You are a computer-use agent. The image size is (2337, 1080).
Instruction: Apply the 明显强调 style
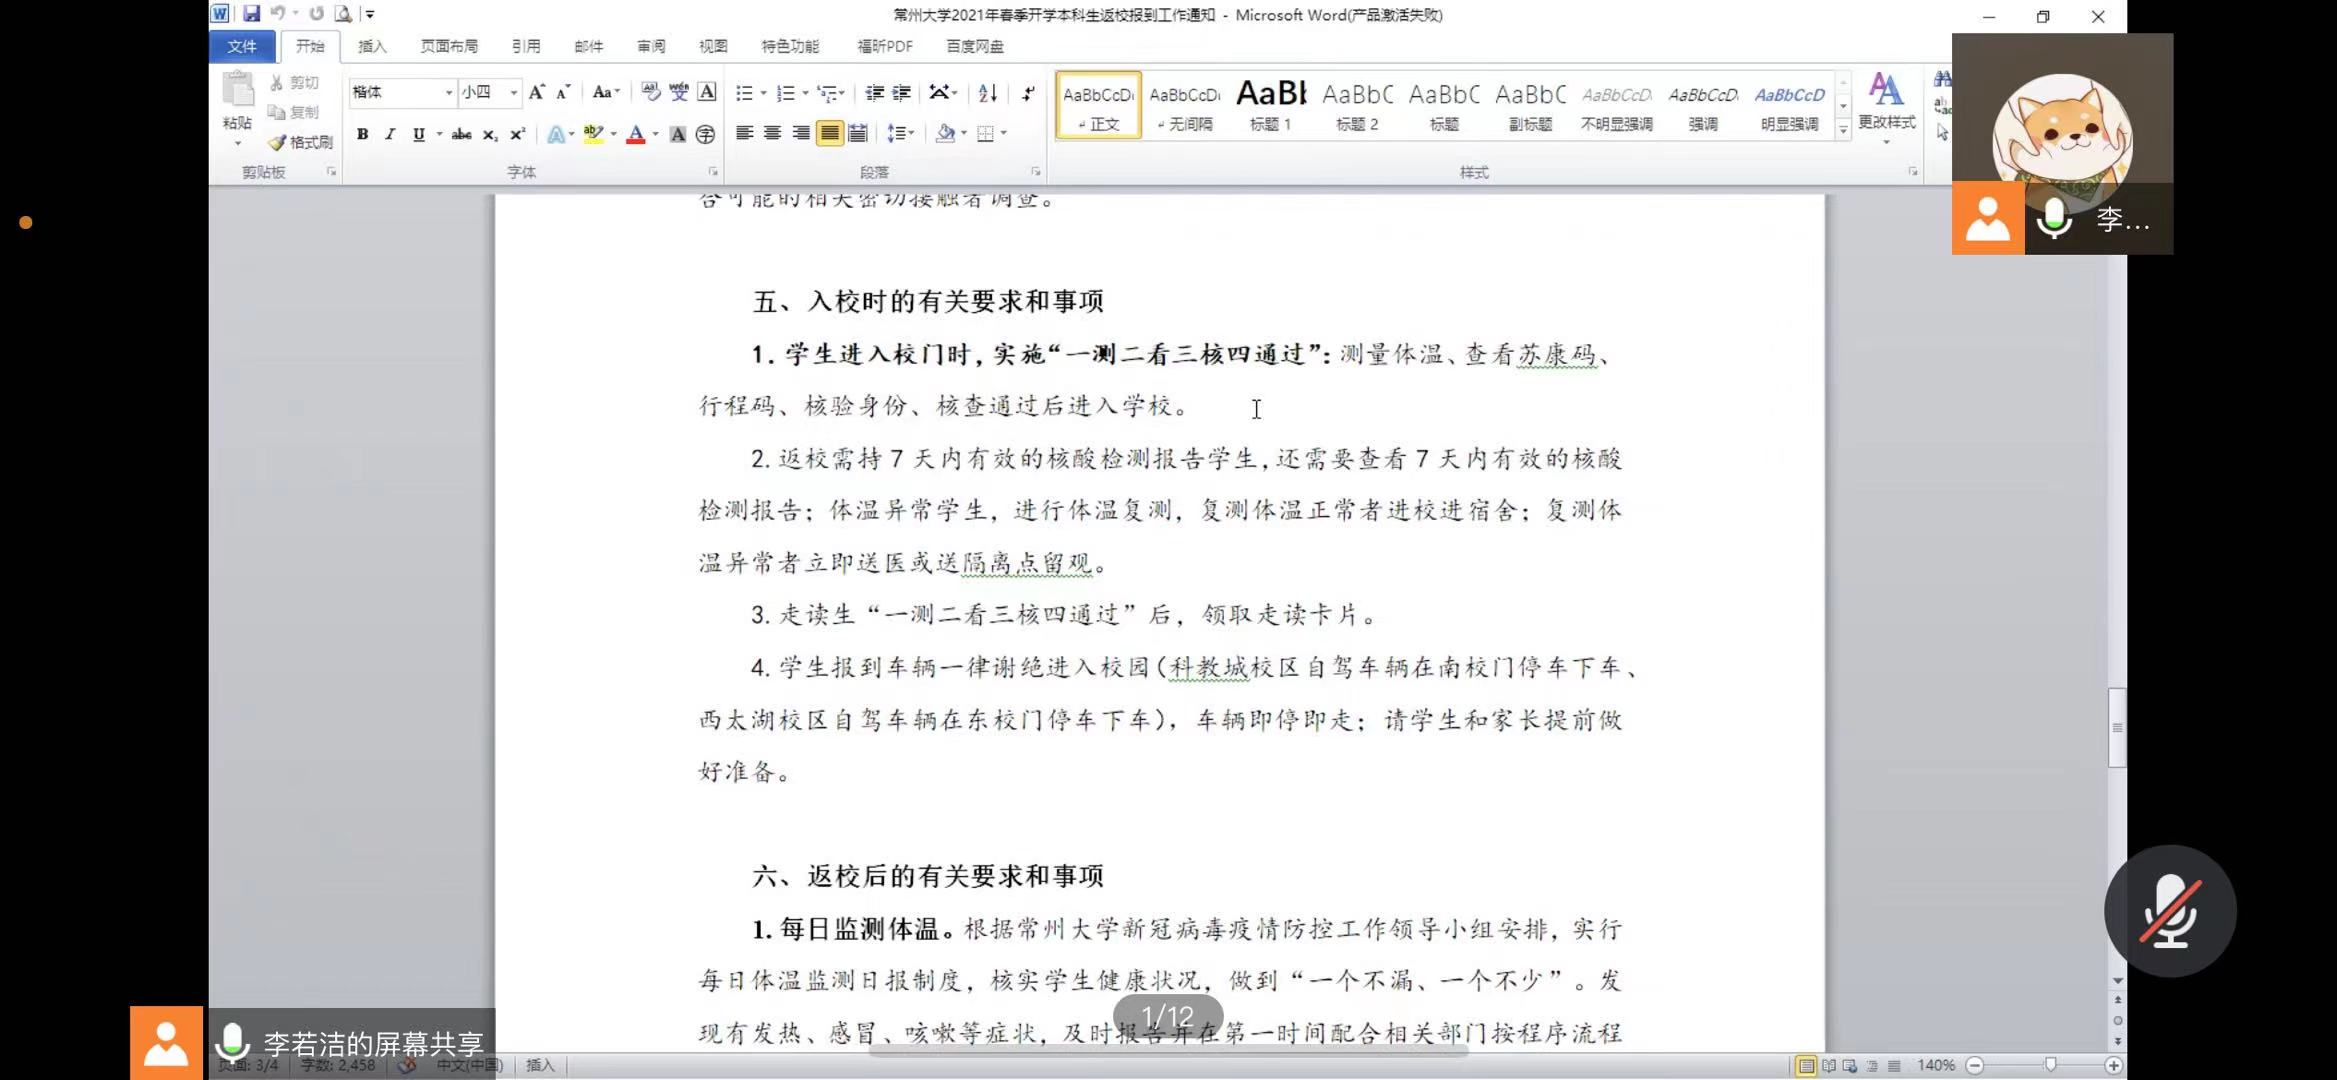pyautogui.click(x=1789, y=104)
